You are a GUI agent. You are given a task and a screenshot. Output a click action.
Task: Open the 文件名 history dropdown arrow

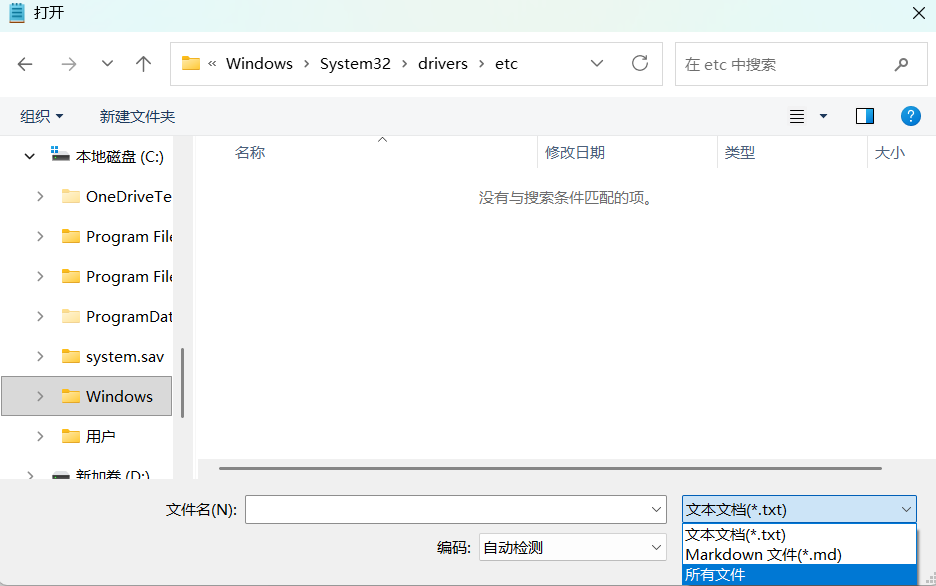point(656,510)
